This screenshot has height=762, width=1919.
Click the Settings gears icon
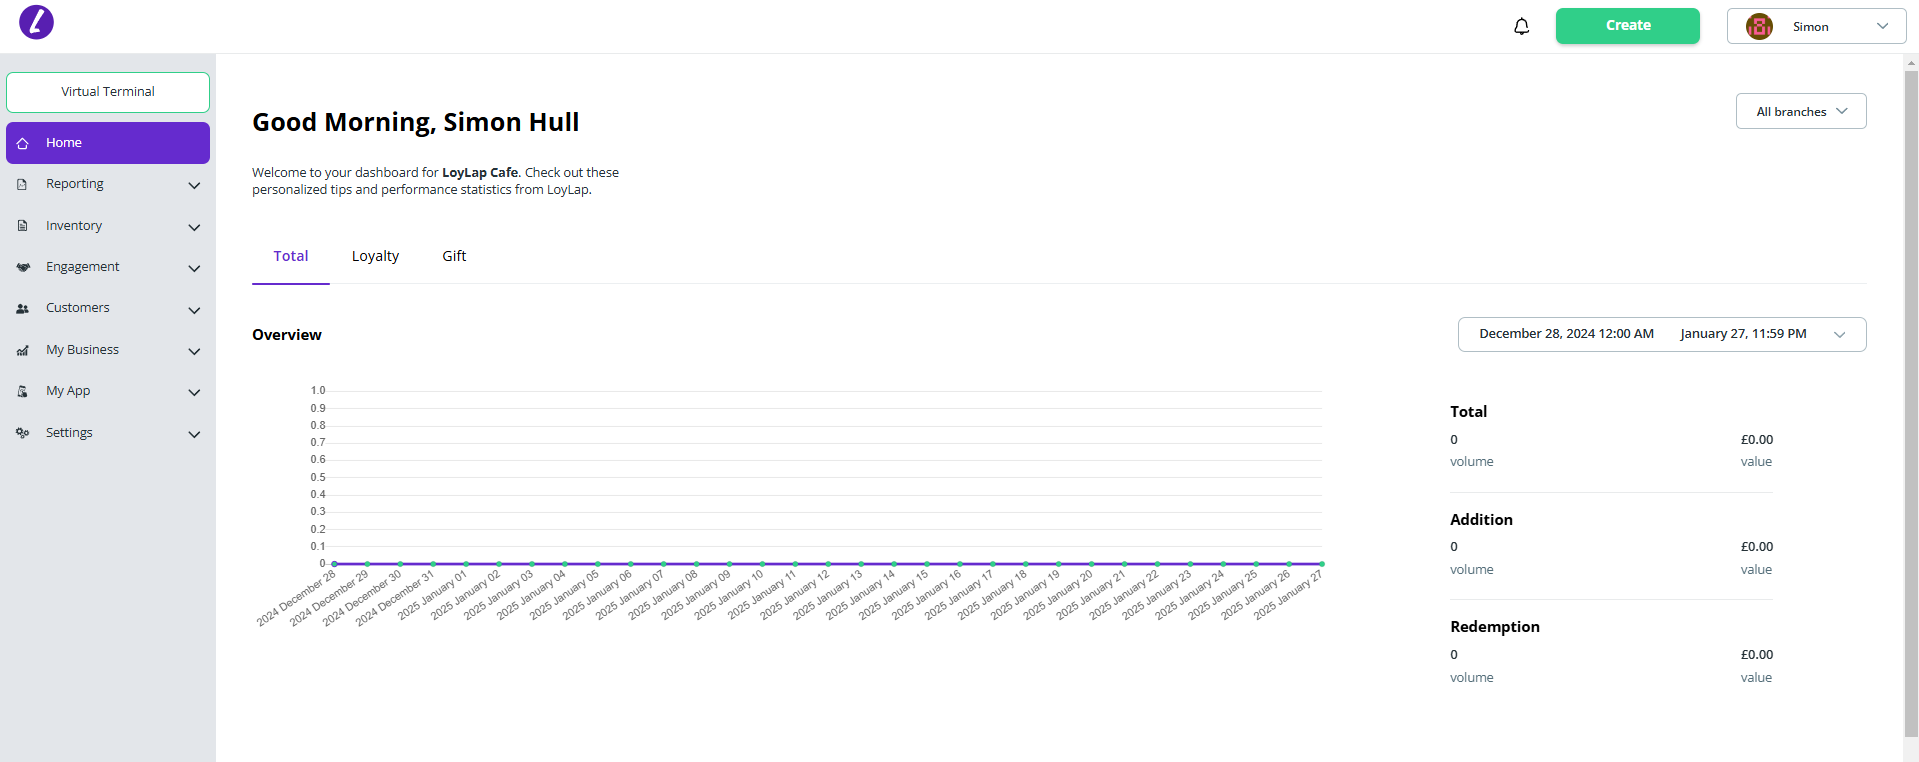(22, 433)
